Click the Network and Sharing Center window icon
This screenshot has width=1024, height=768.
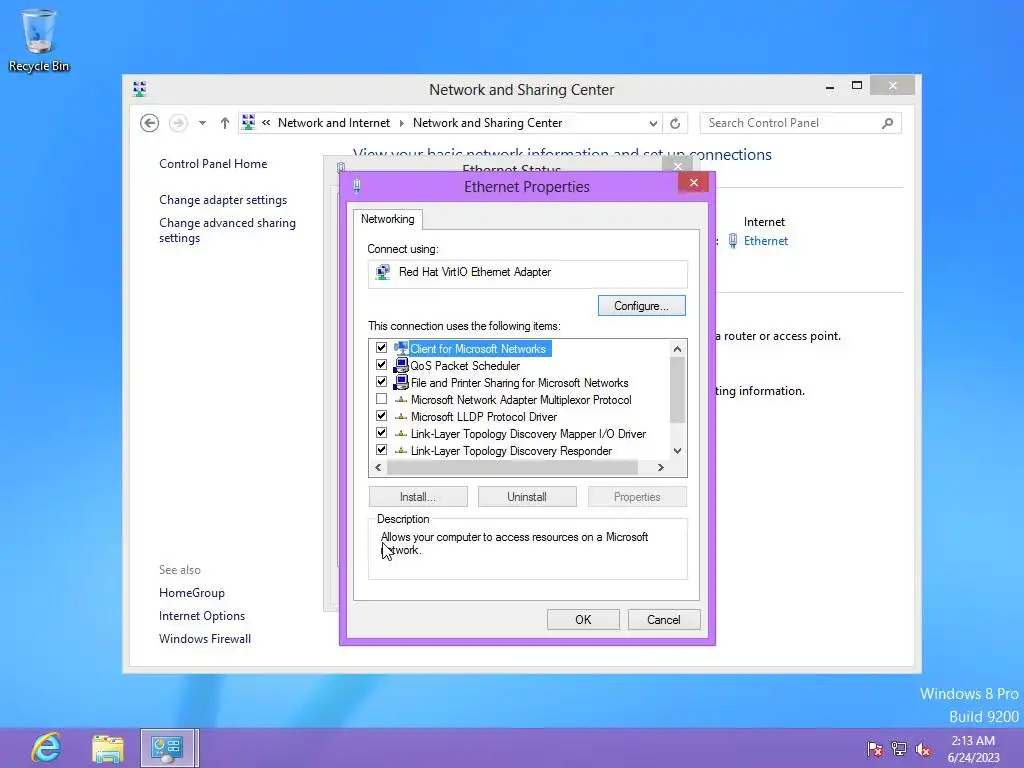(x=139, y=89)
